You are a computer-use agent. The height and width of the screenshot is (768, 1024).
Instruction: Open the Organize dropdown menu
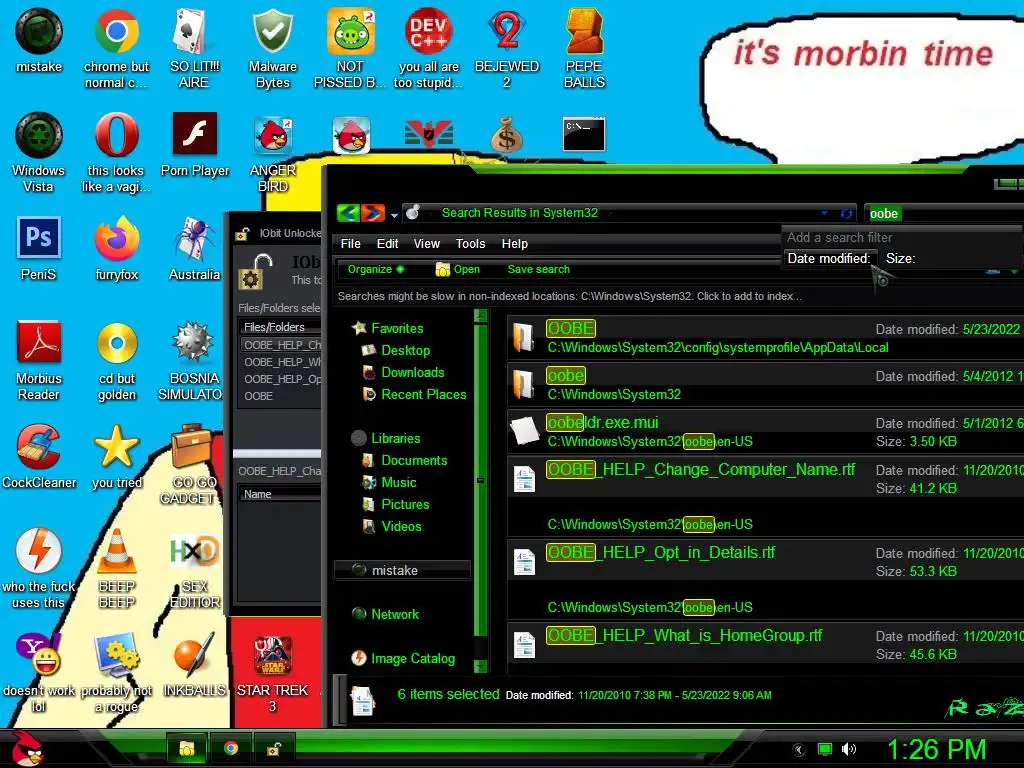click(376, 269)
